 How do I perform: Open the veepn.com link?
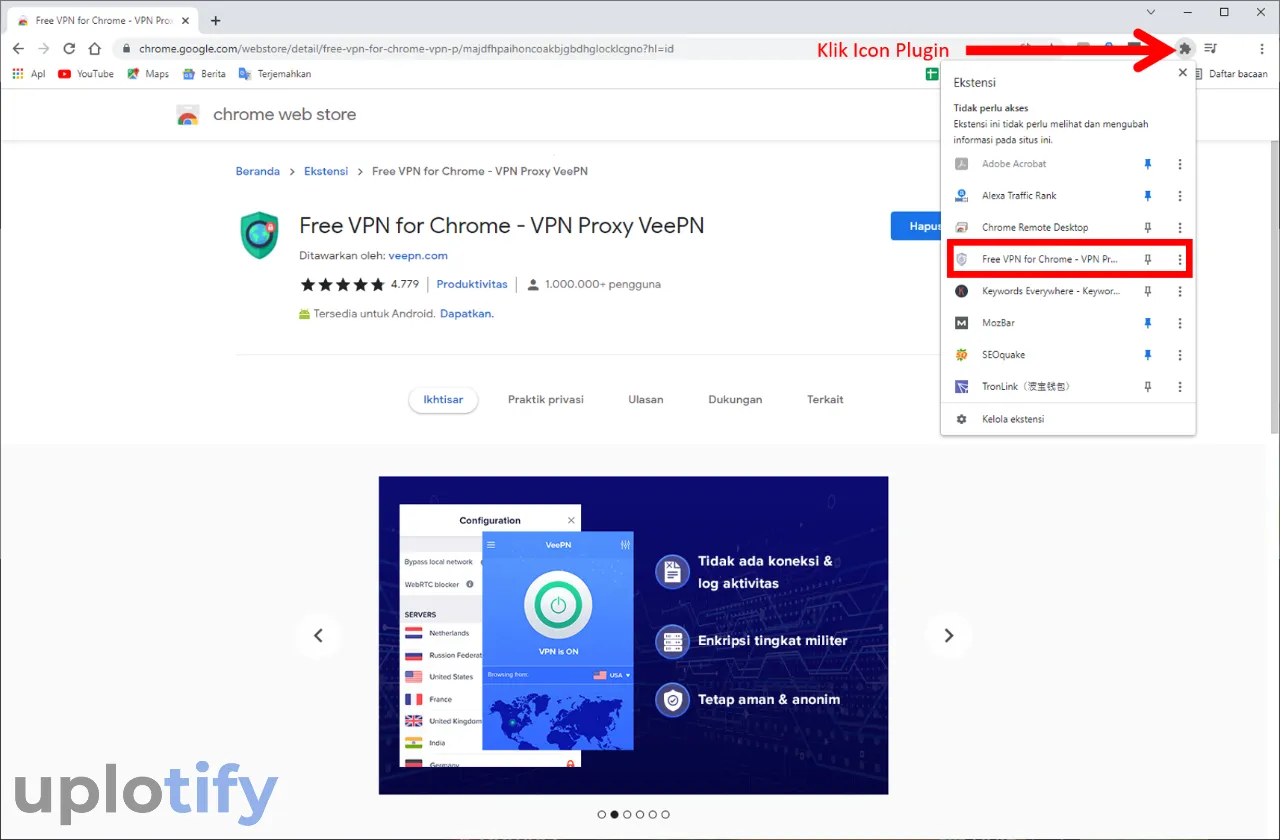click(x=418, y=256)
